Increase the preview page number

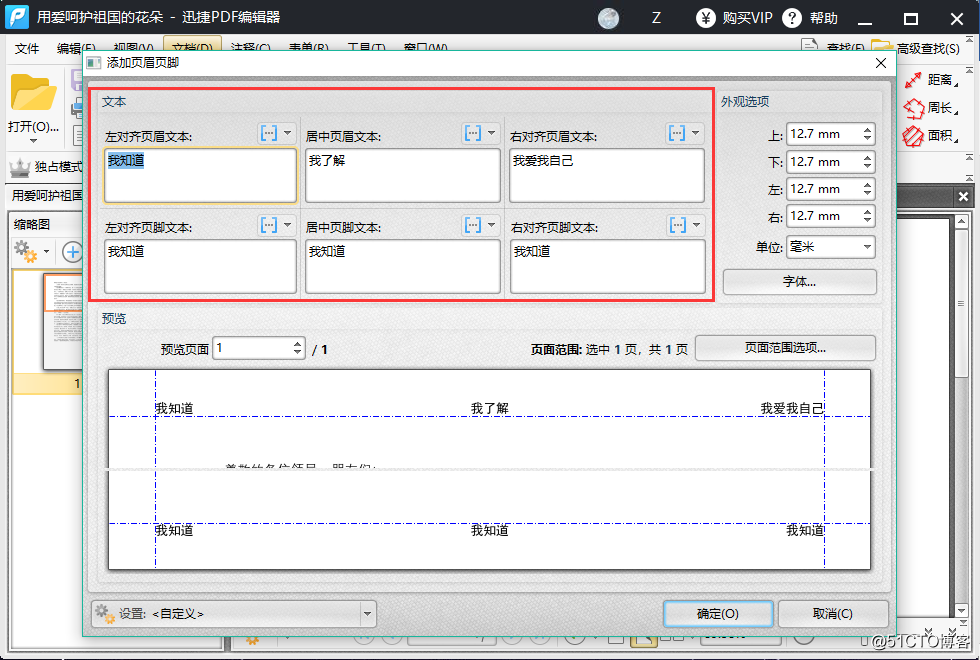click(298, 344)
